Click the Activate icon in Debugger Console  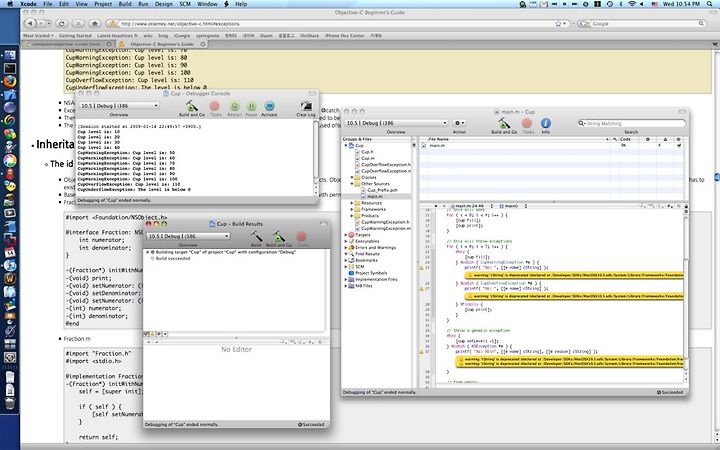point(270,108)
